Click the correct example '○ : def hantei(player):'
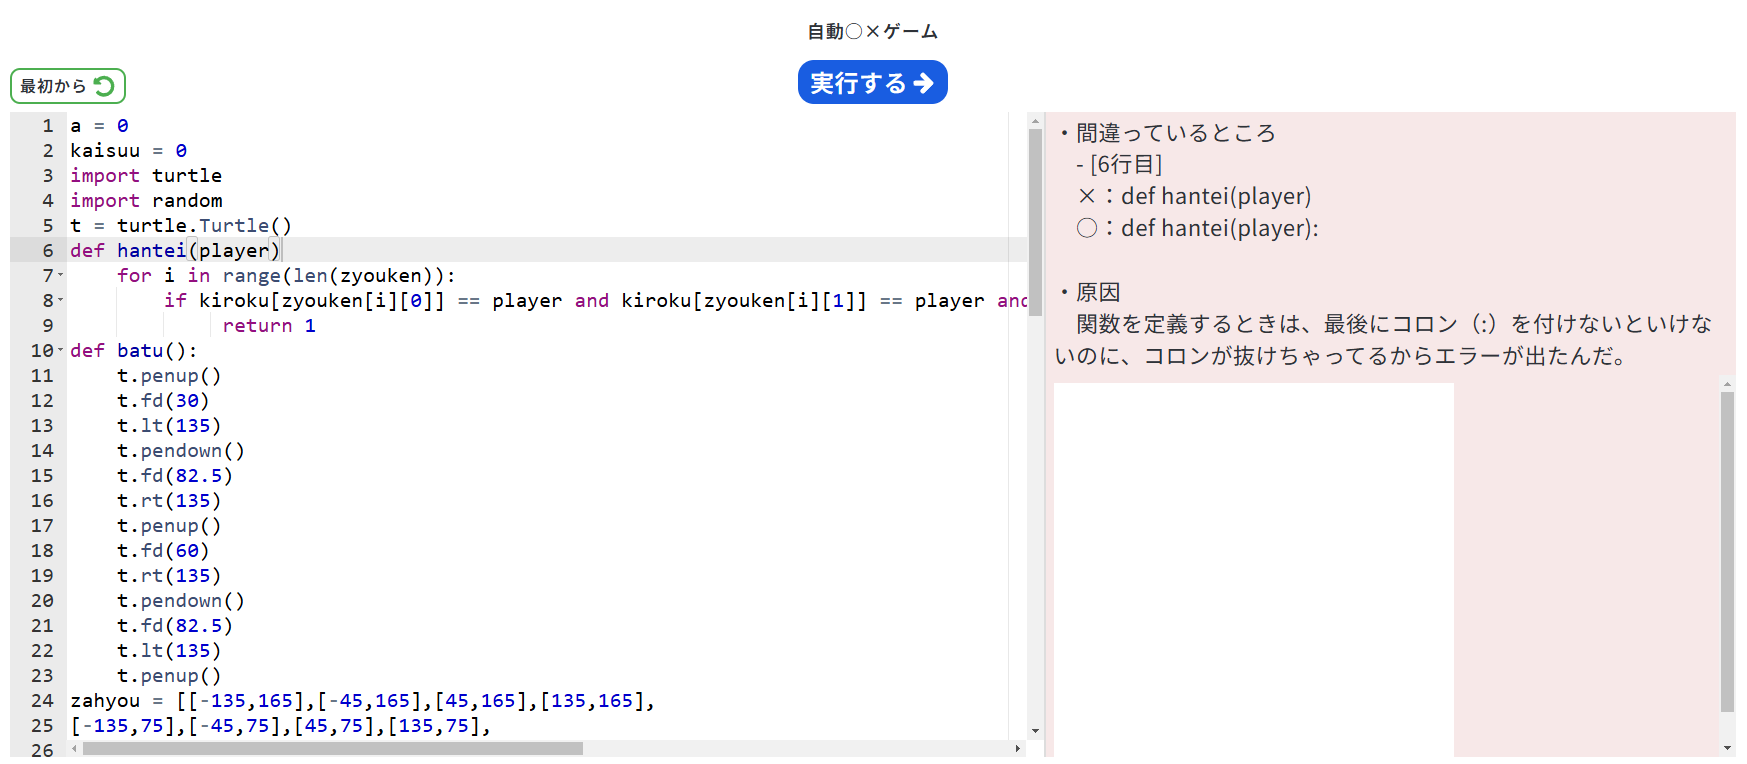Screen dimensions: 1747x764 [x=1198, y=228]
